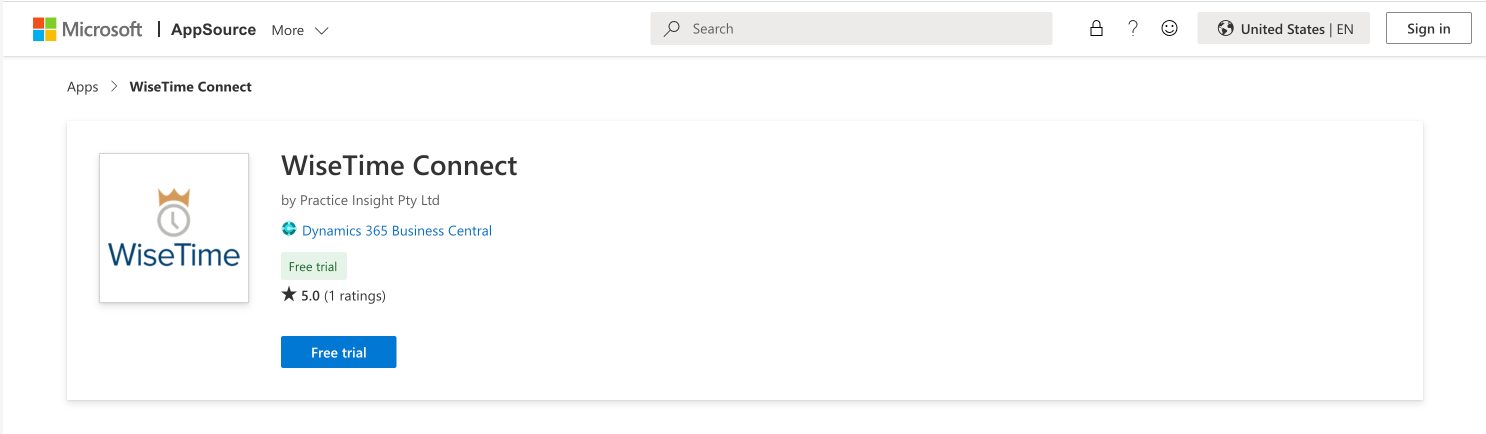Open Dynamics 365 Business Central link
This screenshot has width=1486, height=434.
(x=397, y=231)
